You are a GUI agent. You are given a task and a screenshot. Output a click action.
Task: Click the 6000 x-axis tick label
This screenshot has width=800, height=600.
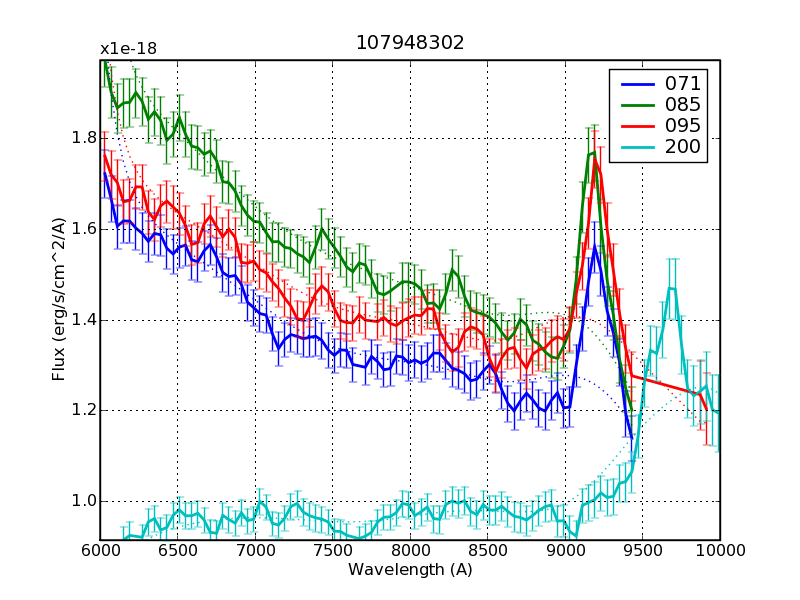(100, 551)
